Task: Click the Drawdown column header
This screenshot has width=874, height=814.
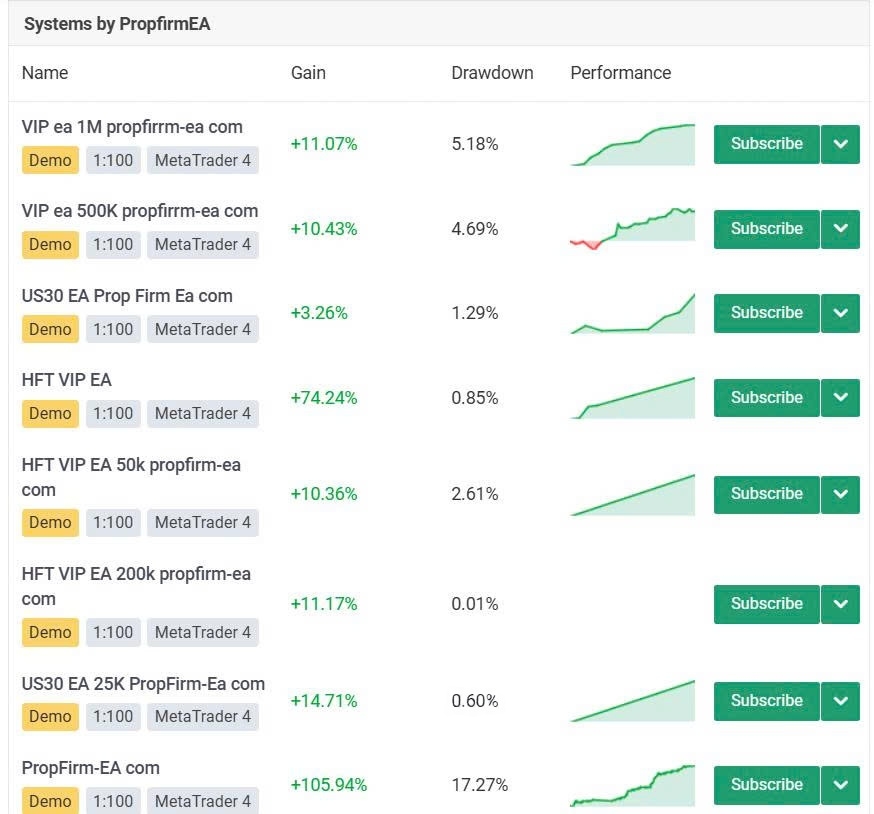Action: (x=492, y=72)
